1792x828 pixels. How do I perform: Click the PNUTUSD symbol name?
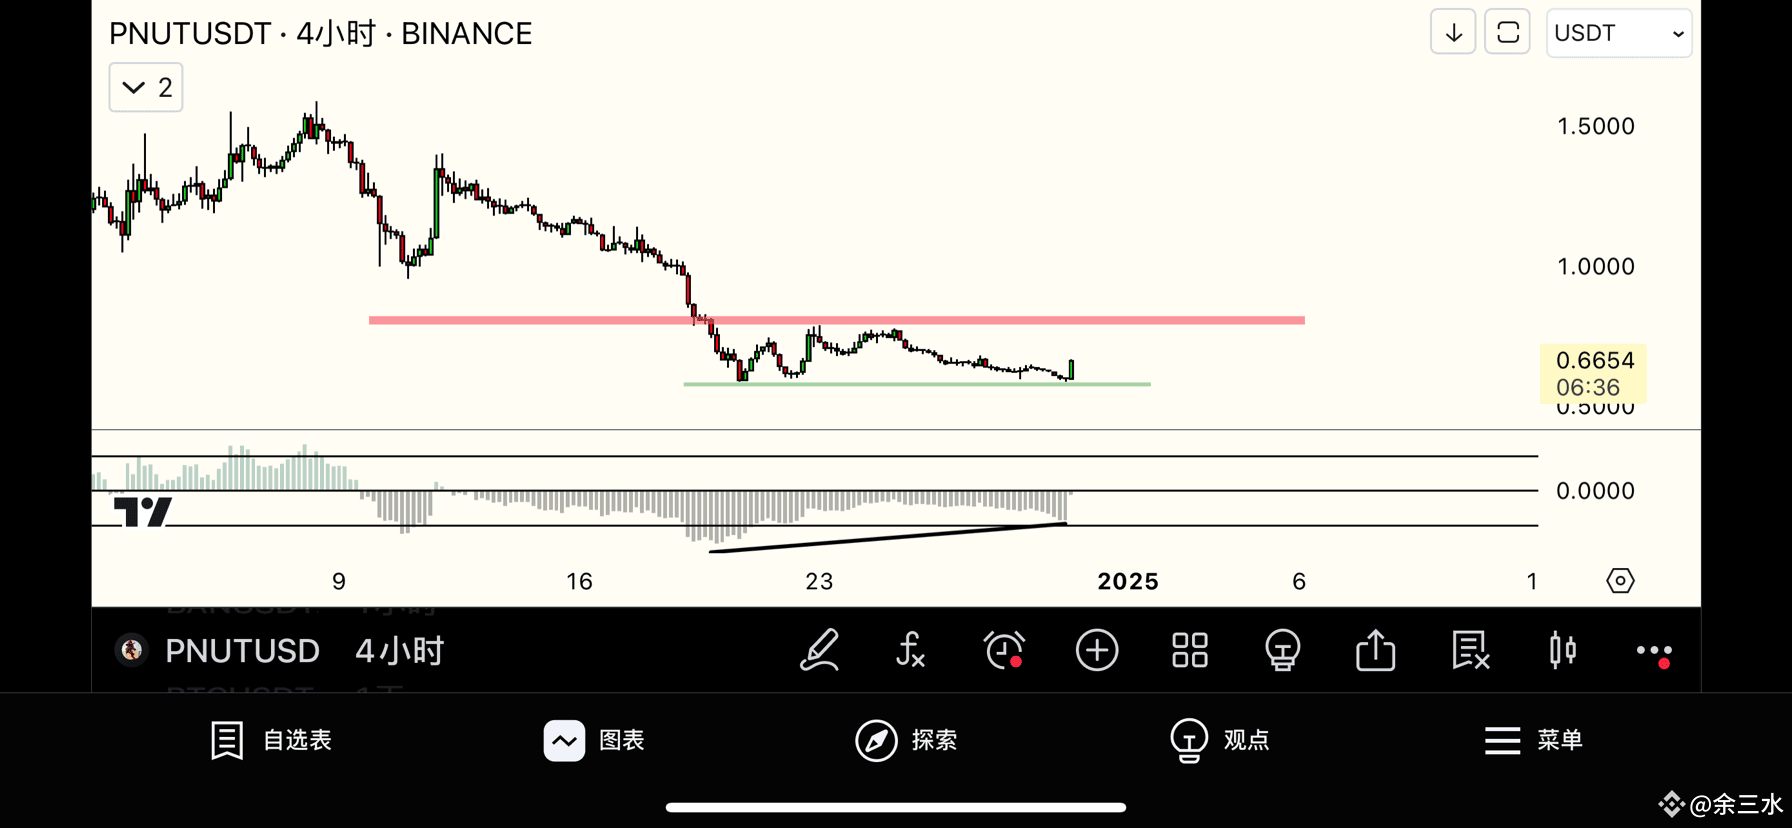pos(242,650)
